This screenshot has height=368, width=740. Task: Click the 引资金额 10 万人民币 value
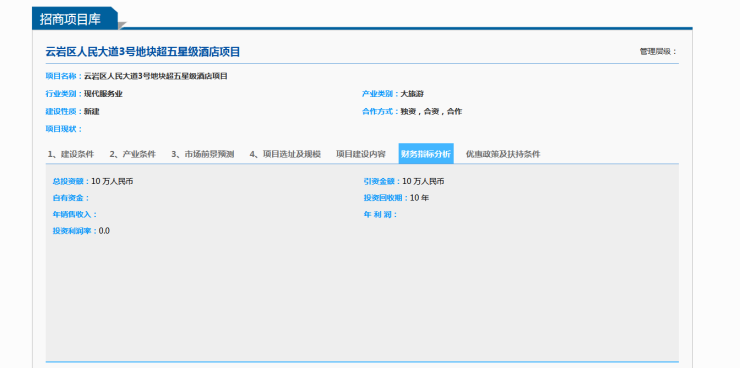point(423,181)
